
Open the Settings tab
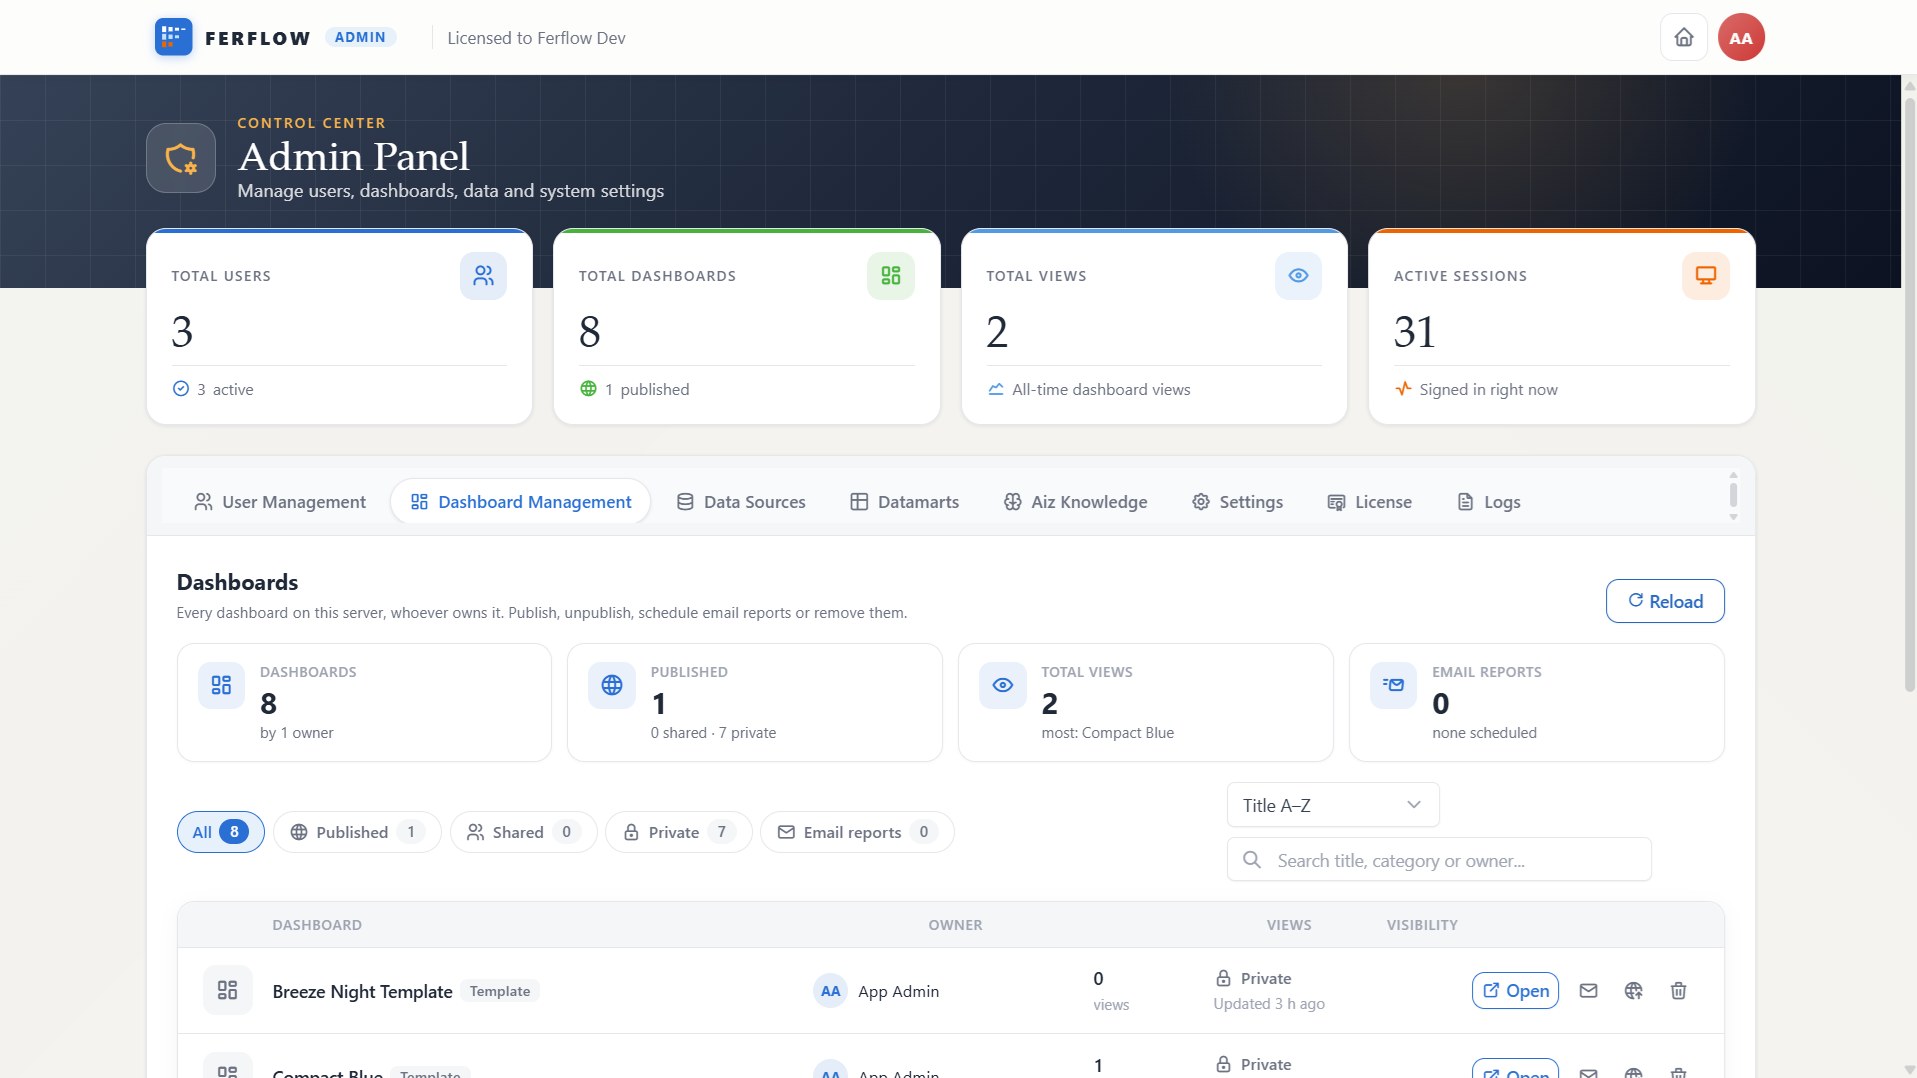pyautogui.click(x=1237, y=502)
